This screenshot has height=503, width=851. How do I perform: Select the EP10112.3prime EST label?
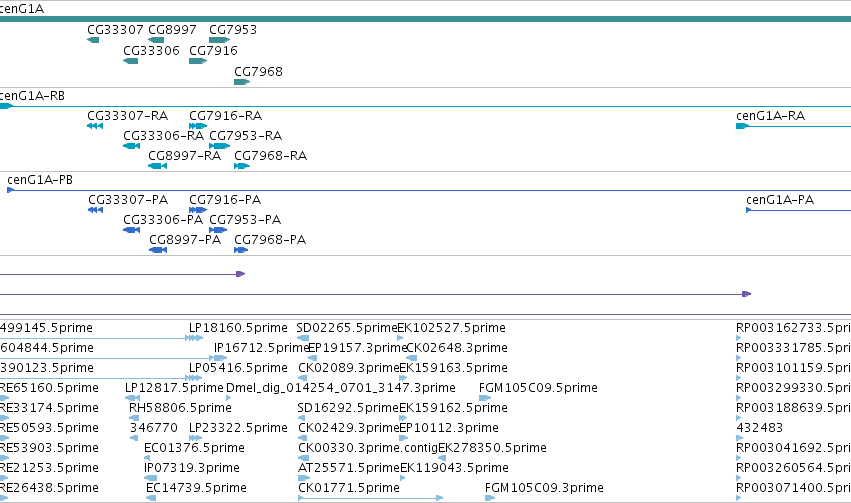tap(449, 428)
